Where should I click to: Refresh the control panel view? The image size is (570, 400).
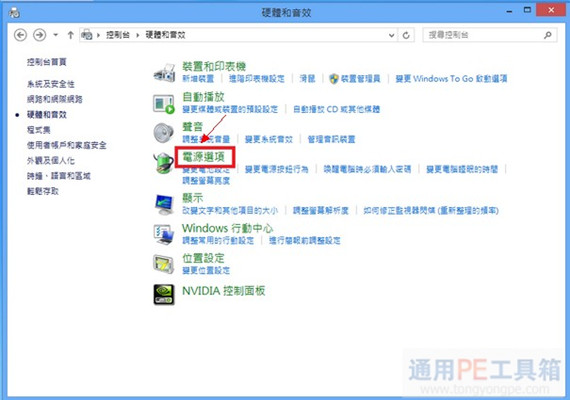[406, 35]
